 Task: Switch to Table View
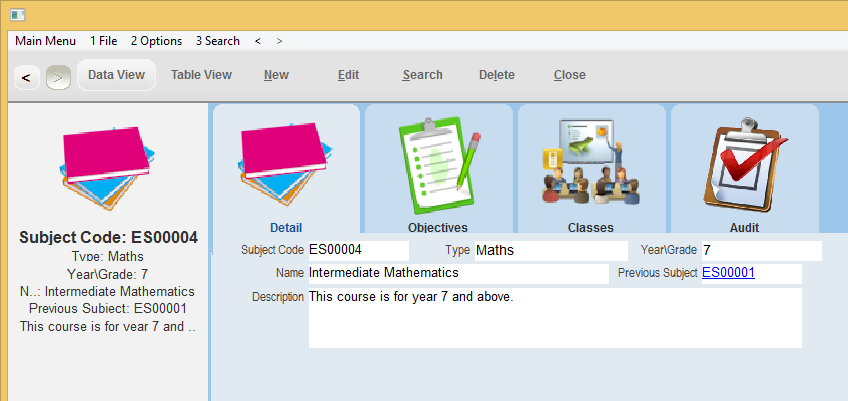(x=201, y=75)
